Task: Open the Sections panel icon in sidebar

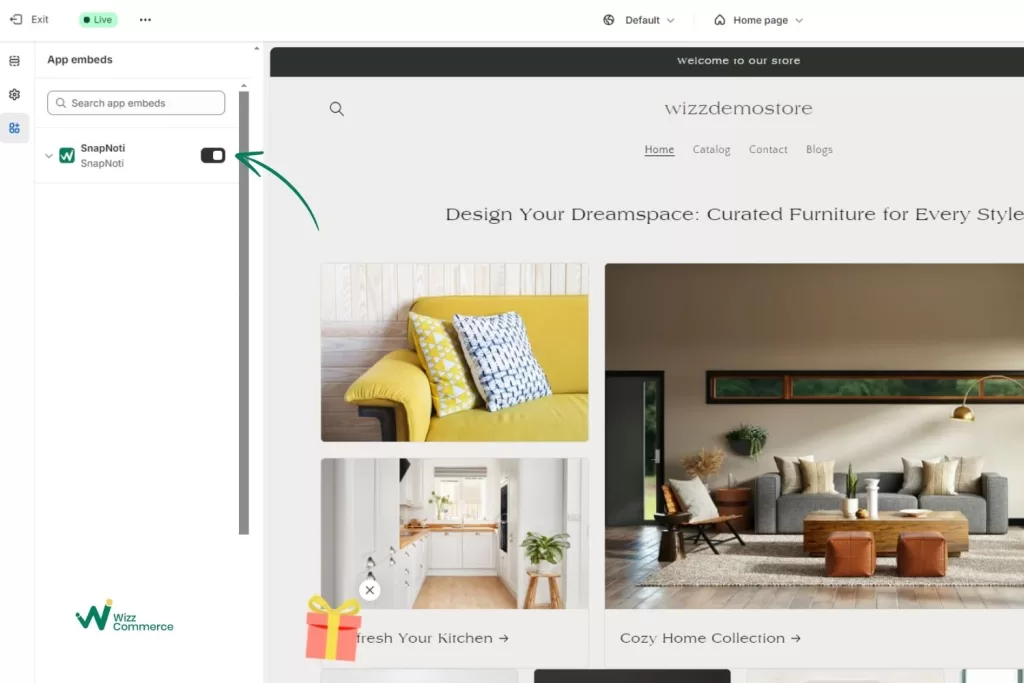Action: click(14, 61)
